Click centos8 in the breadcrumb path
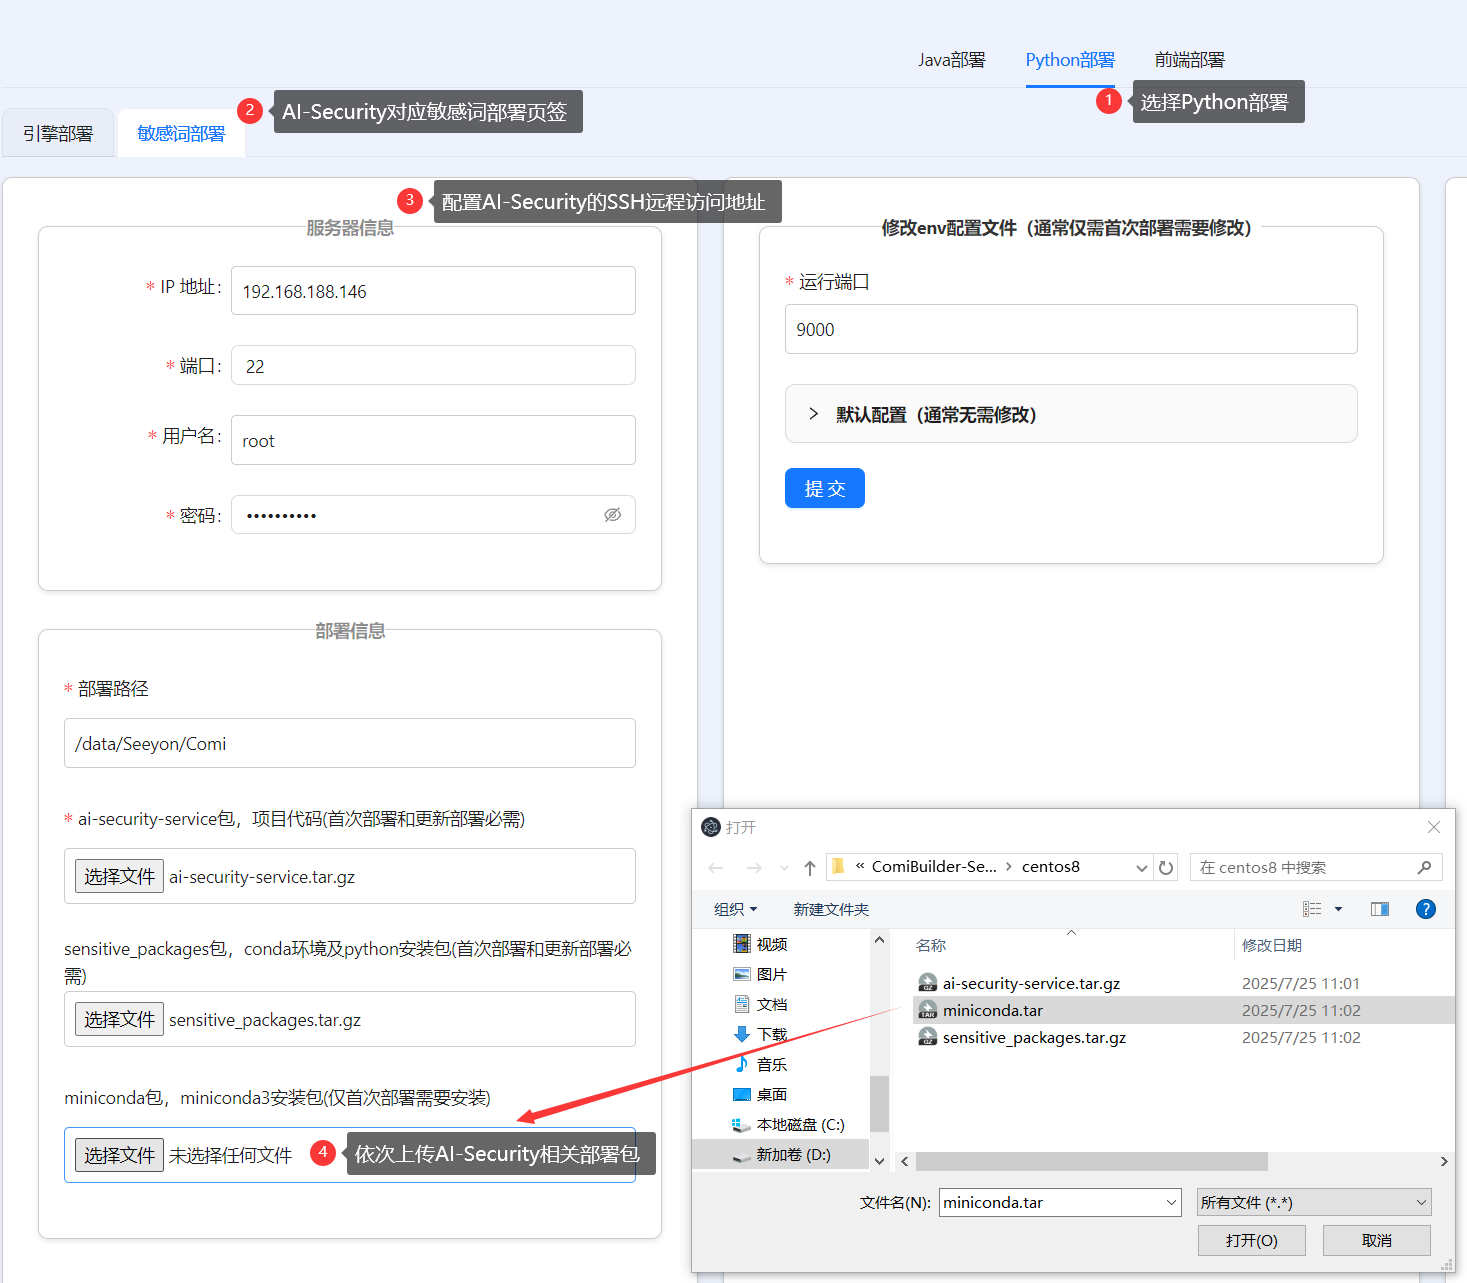The width and height of the screenshot is (1467, 1283). (1051, 867)
